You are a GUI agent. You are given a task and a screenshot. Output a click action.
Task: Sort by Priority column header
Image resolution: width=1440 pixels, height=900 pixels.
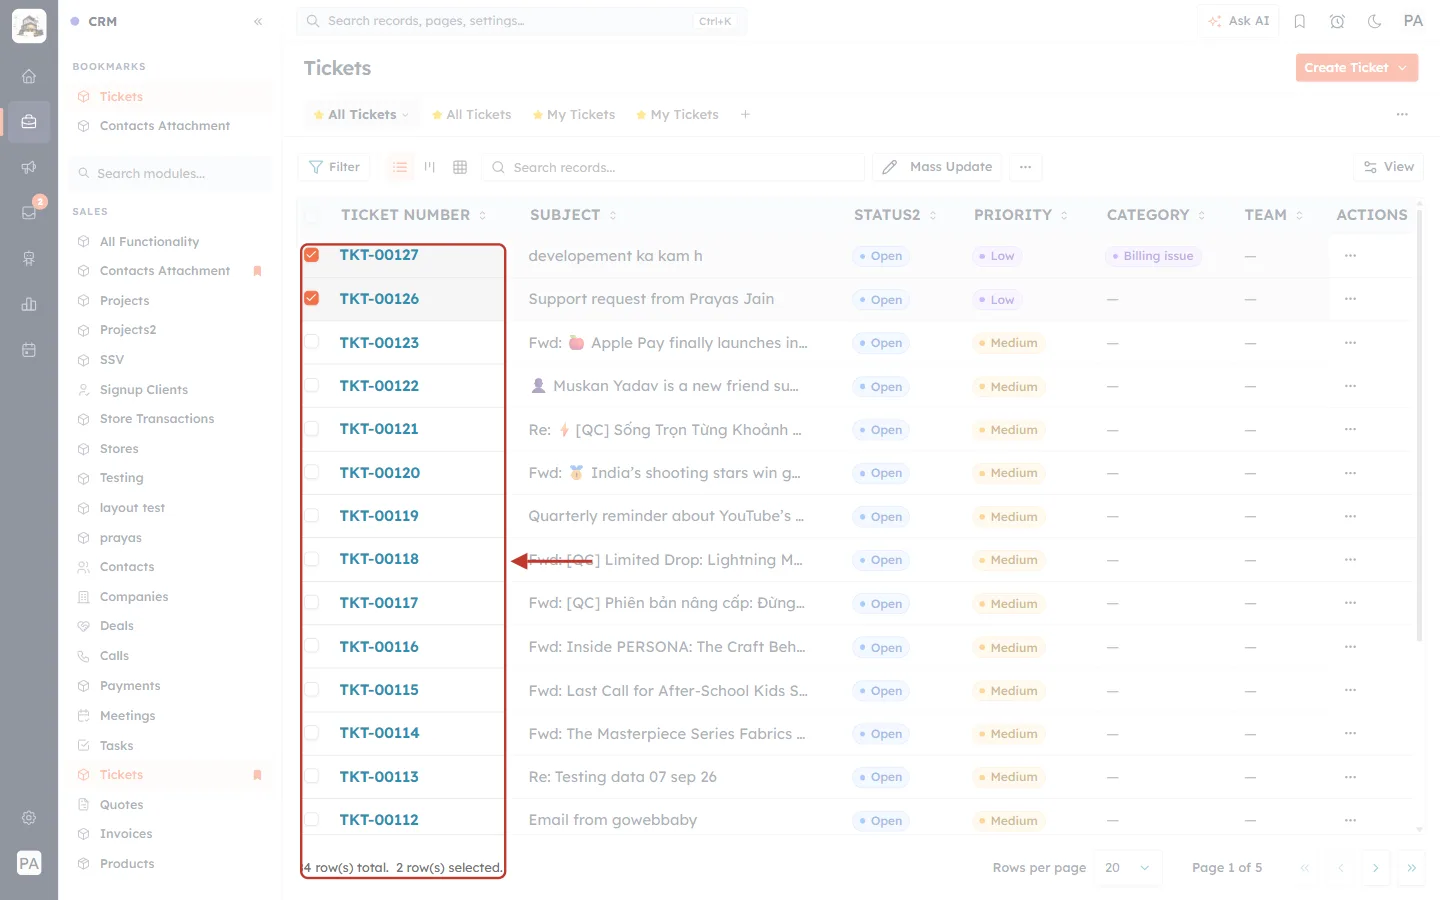pyautogui.click(x=1021, y=215)
